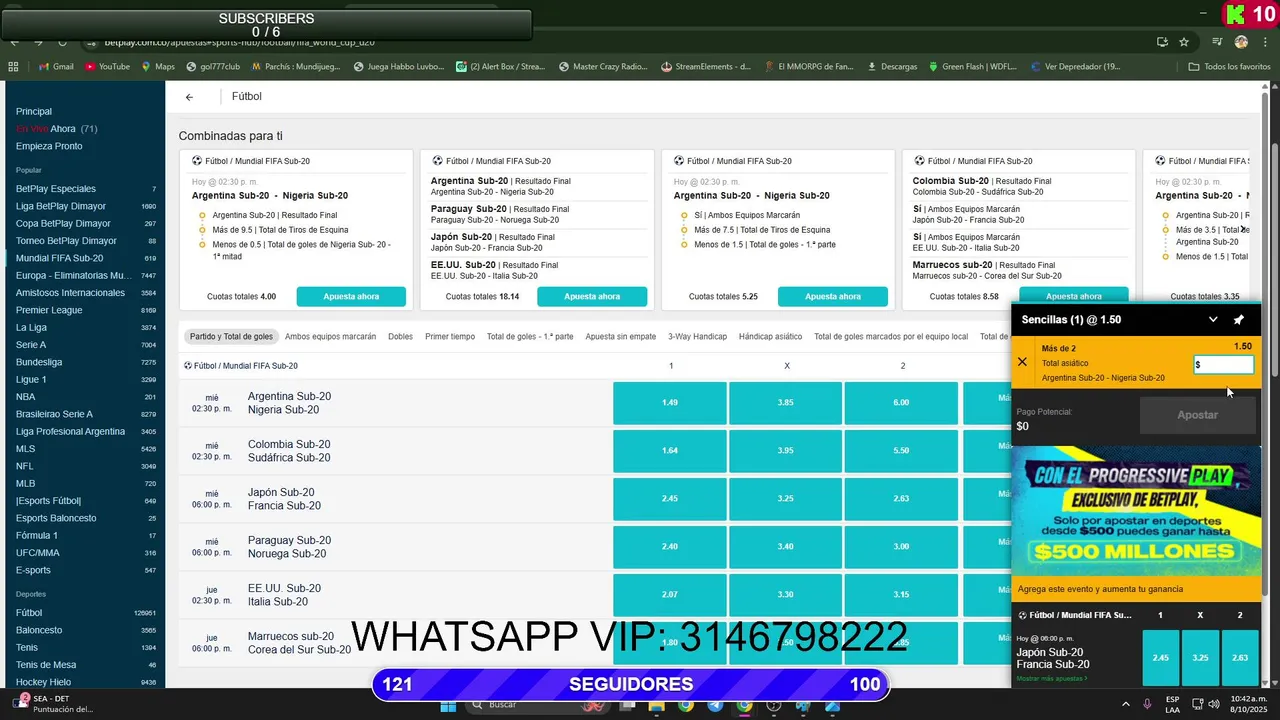Pick Nigeria Sub-20 win odds 6.00
The height and width of the screenshot is (720, 1280).
pos(901,403)
